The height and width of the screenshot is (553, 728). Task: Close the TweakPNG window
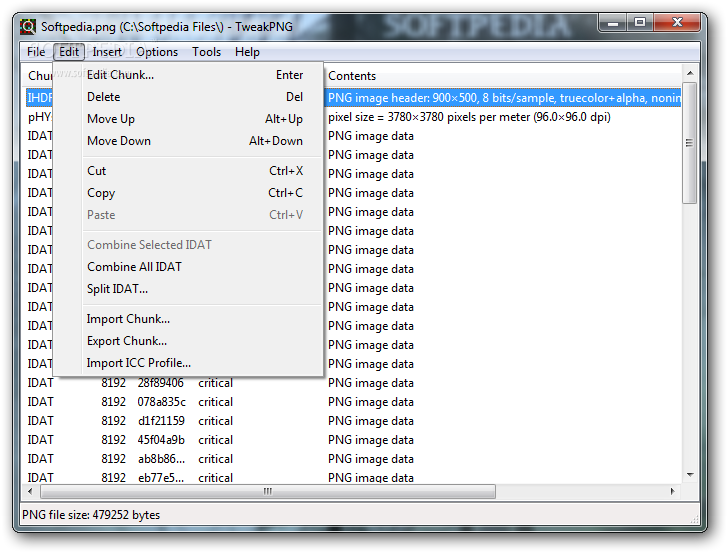(x=676, y=23)
